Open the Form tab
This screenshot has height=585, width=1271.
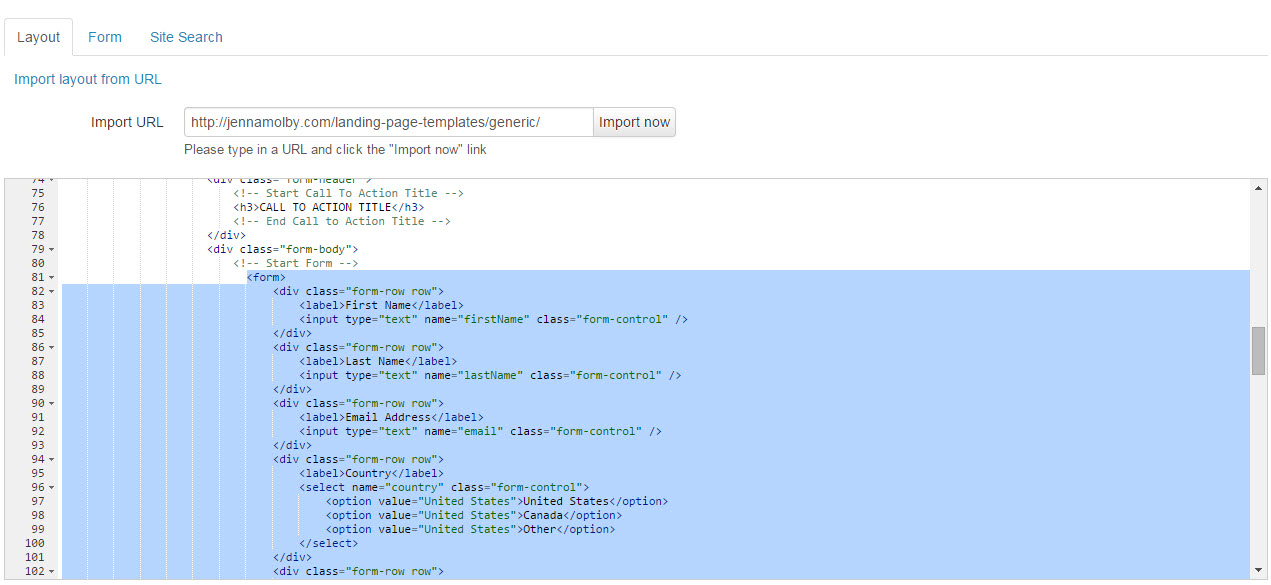pyautogui.click(x=105, y=37)
